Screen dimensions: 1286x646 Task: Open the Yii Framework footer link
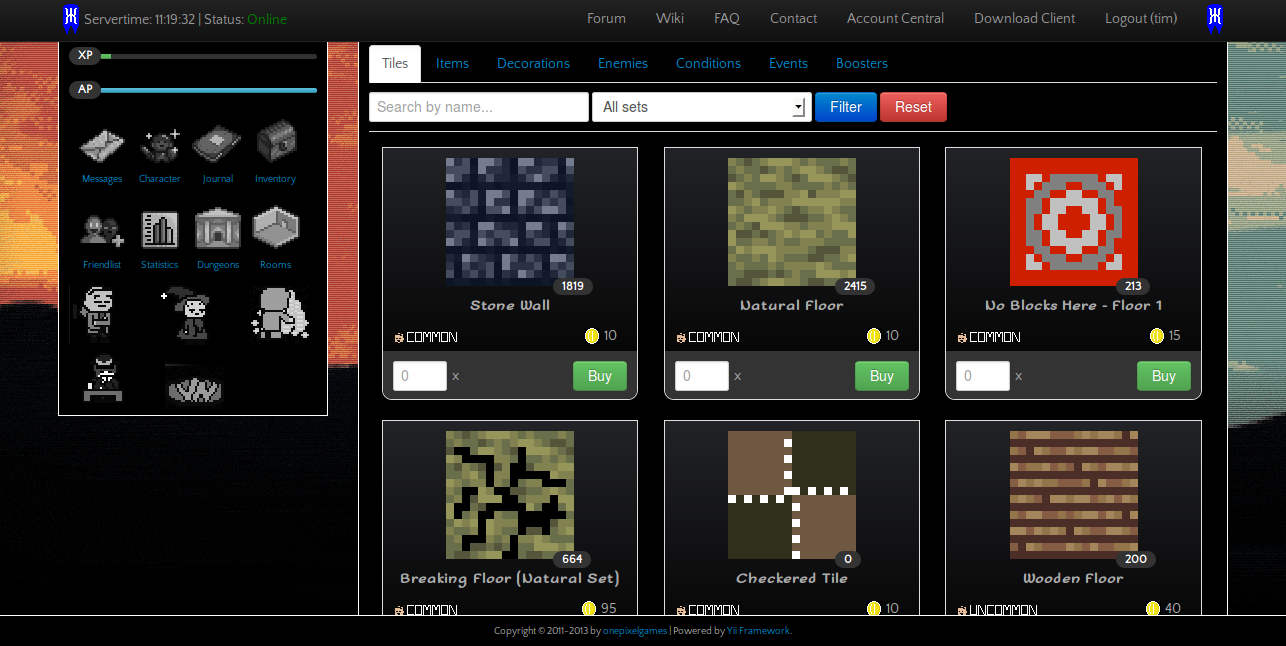[758, 631]
